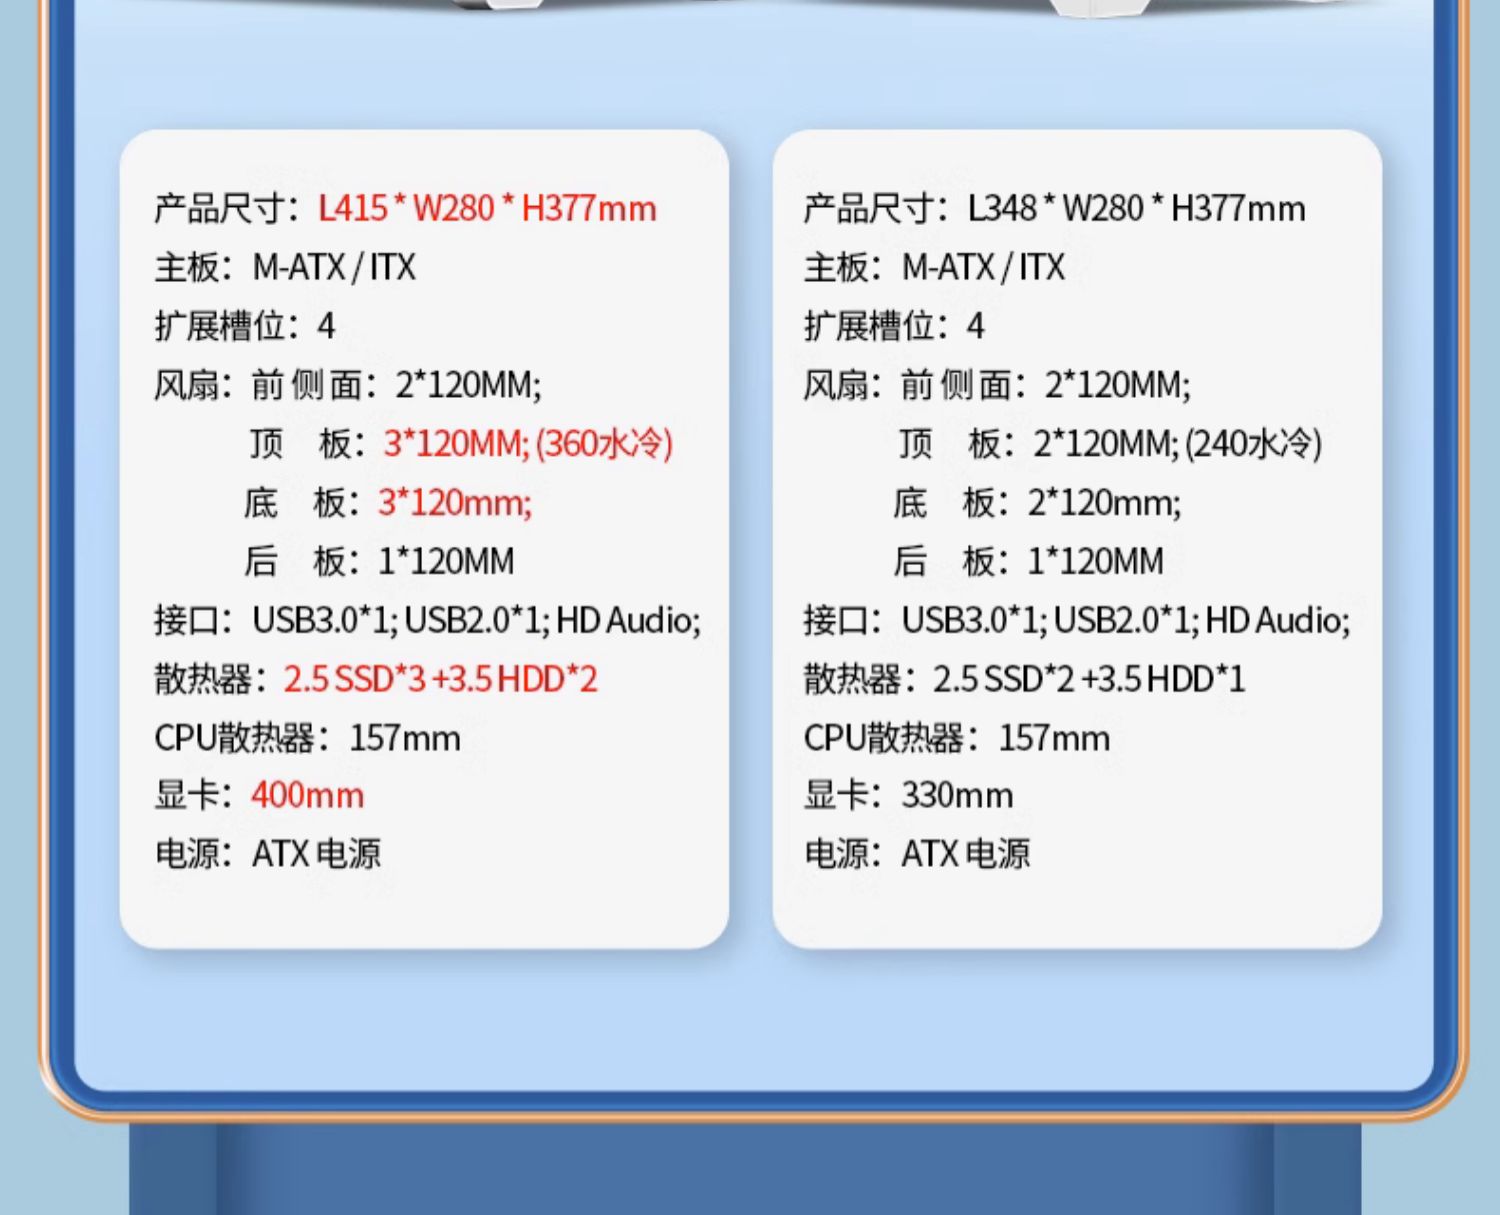
Task: Click CPU散热器 157mm in right card
Action: tap(957, 739)
